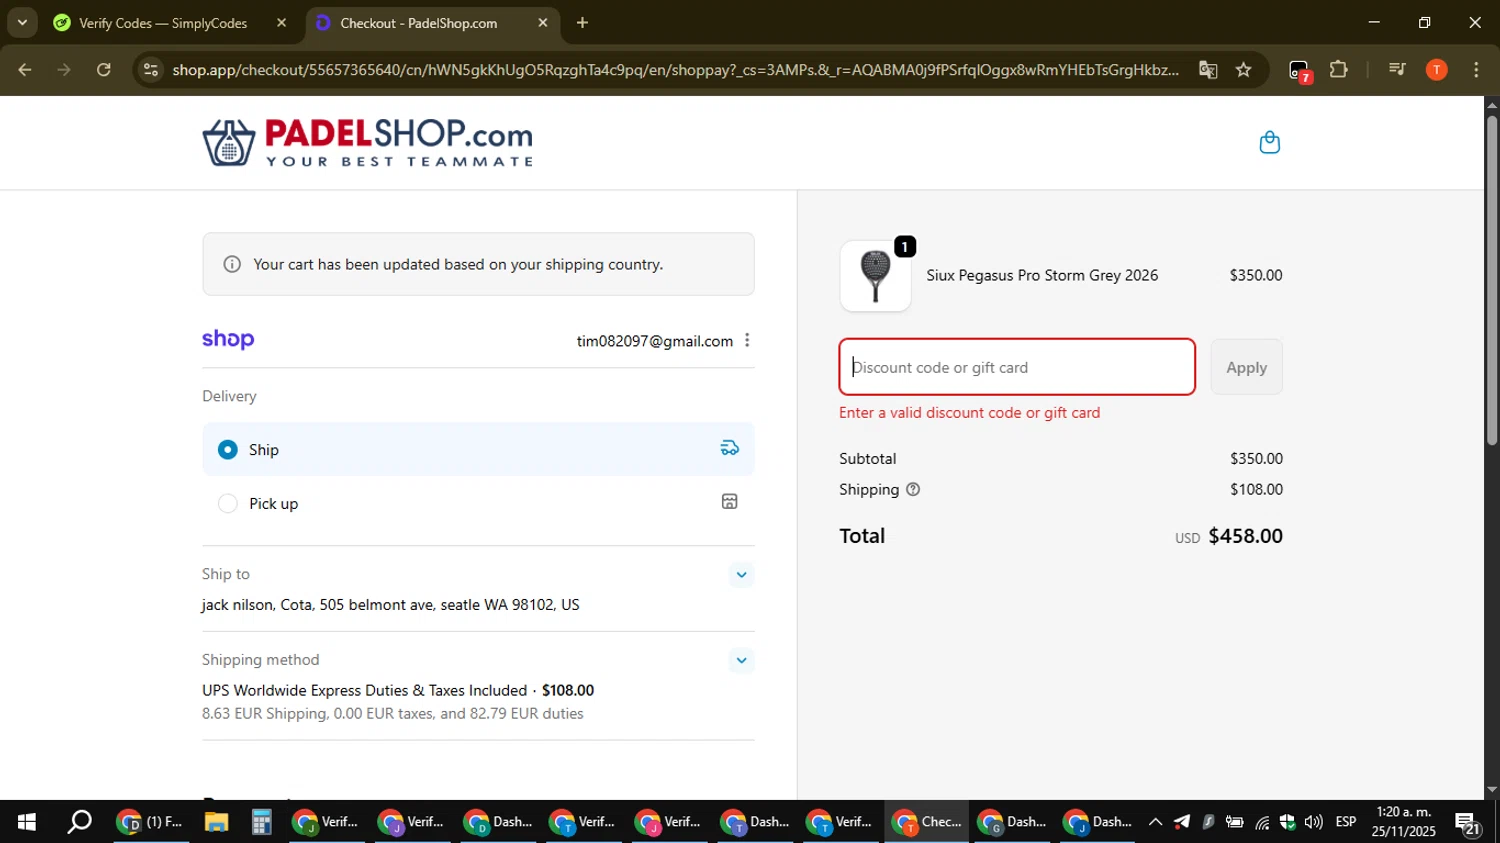Viewport: 1500px width, 843px height.
Task: Close the Checkout - PadelShop.com tab
Action: 543,22
